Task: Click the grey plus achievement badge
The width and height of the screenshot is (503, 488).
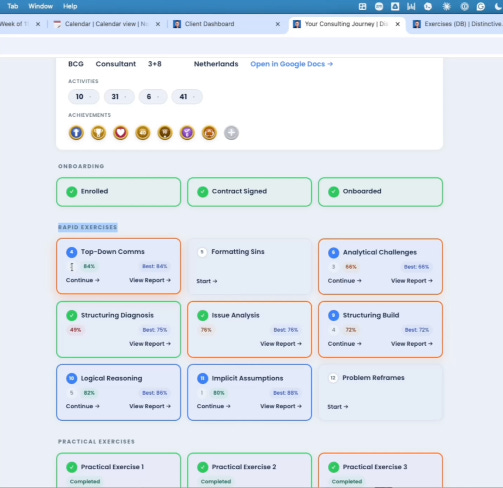Action: pos(231,133)
